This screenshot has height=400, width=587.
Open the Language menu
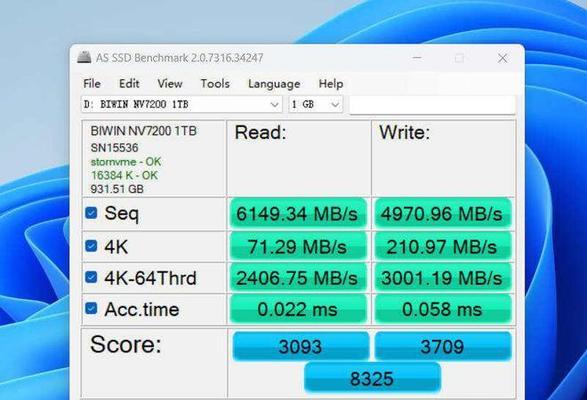(x=274, y=84)
